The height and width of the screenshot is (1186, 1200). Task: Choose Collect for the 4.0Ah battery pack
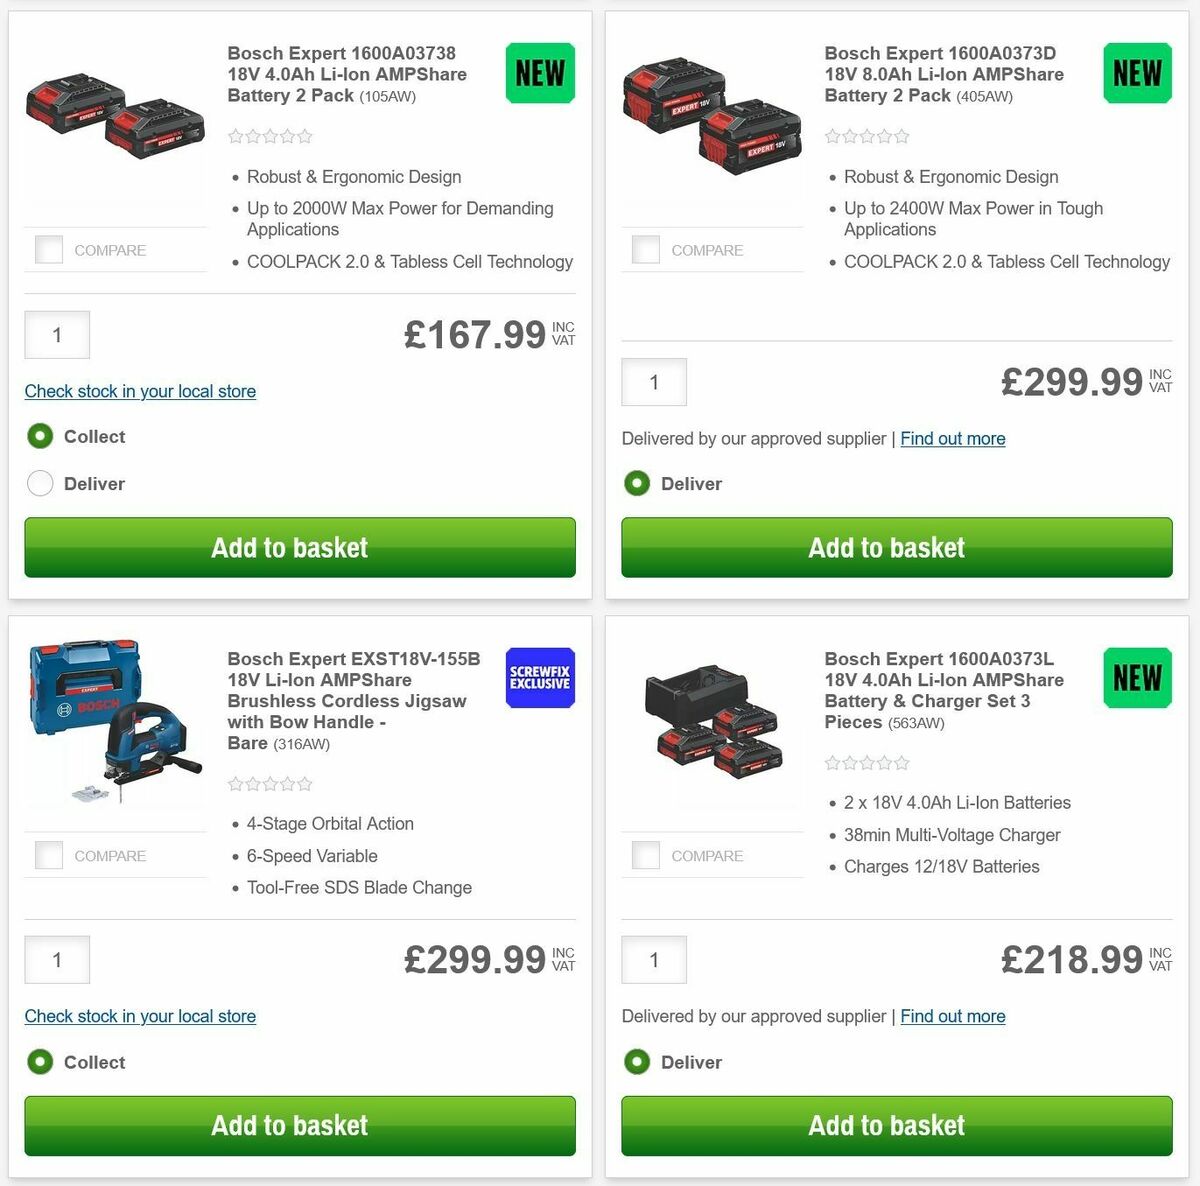click(x=40, y=436)
